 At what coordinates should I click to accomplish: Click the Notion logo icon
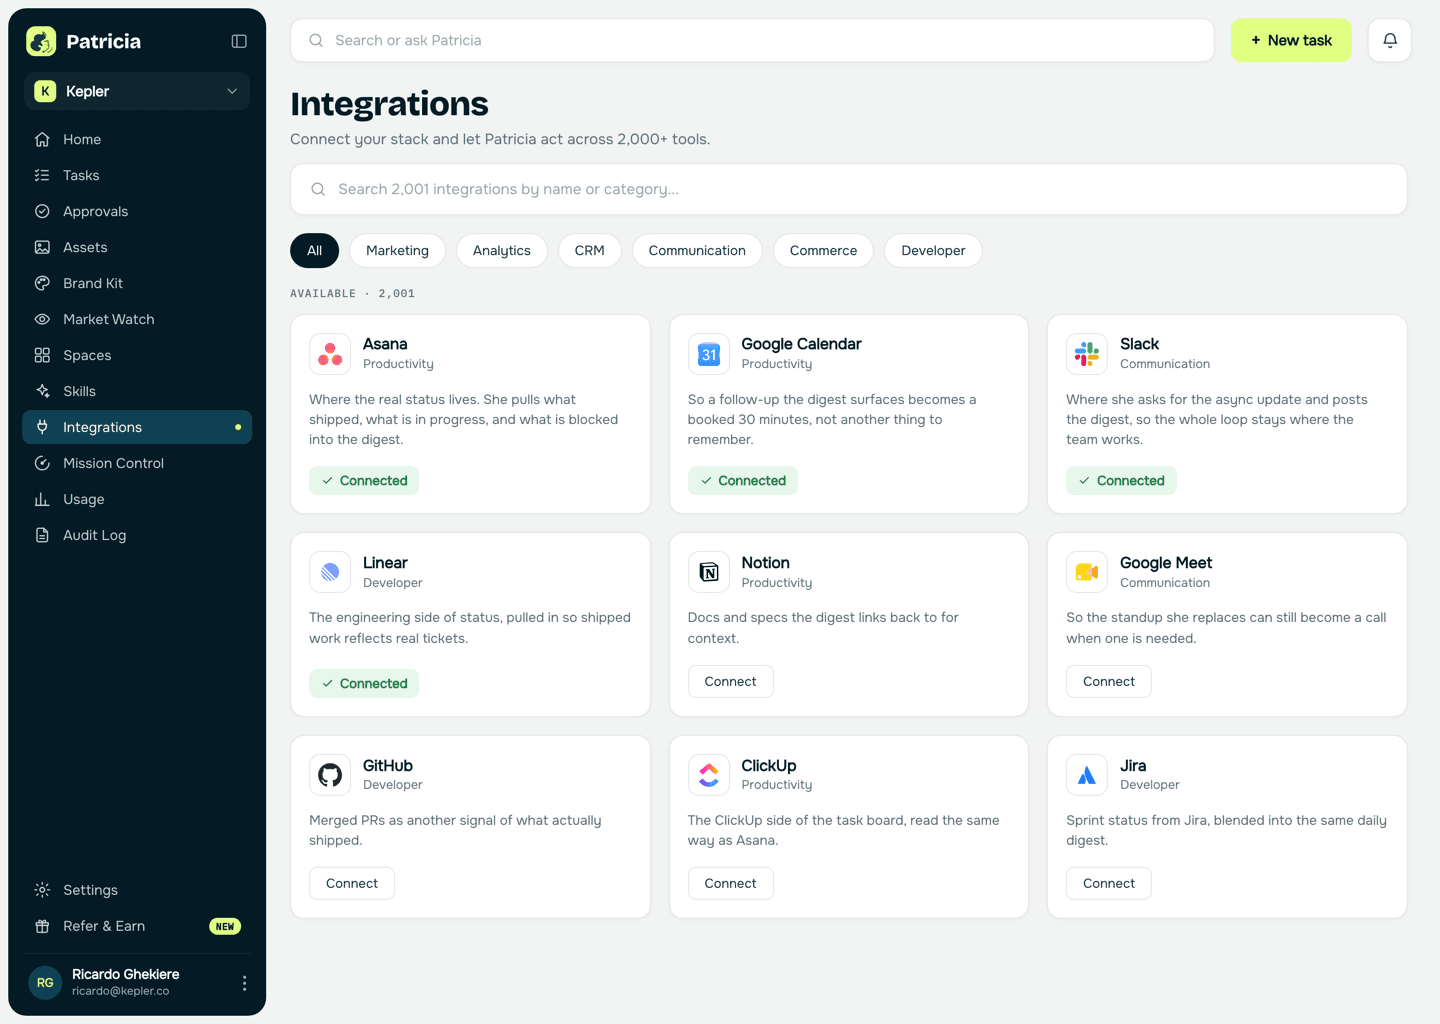pos(709,572)
